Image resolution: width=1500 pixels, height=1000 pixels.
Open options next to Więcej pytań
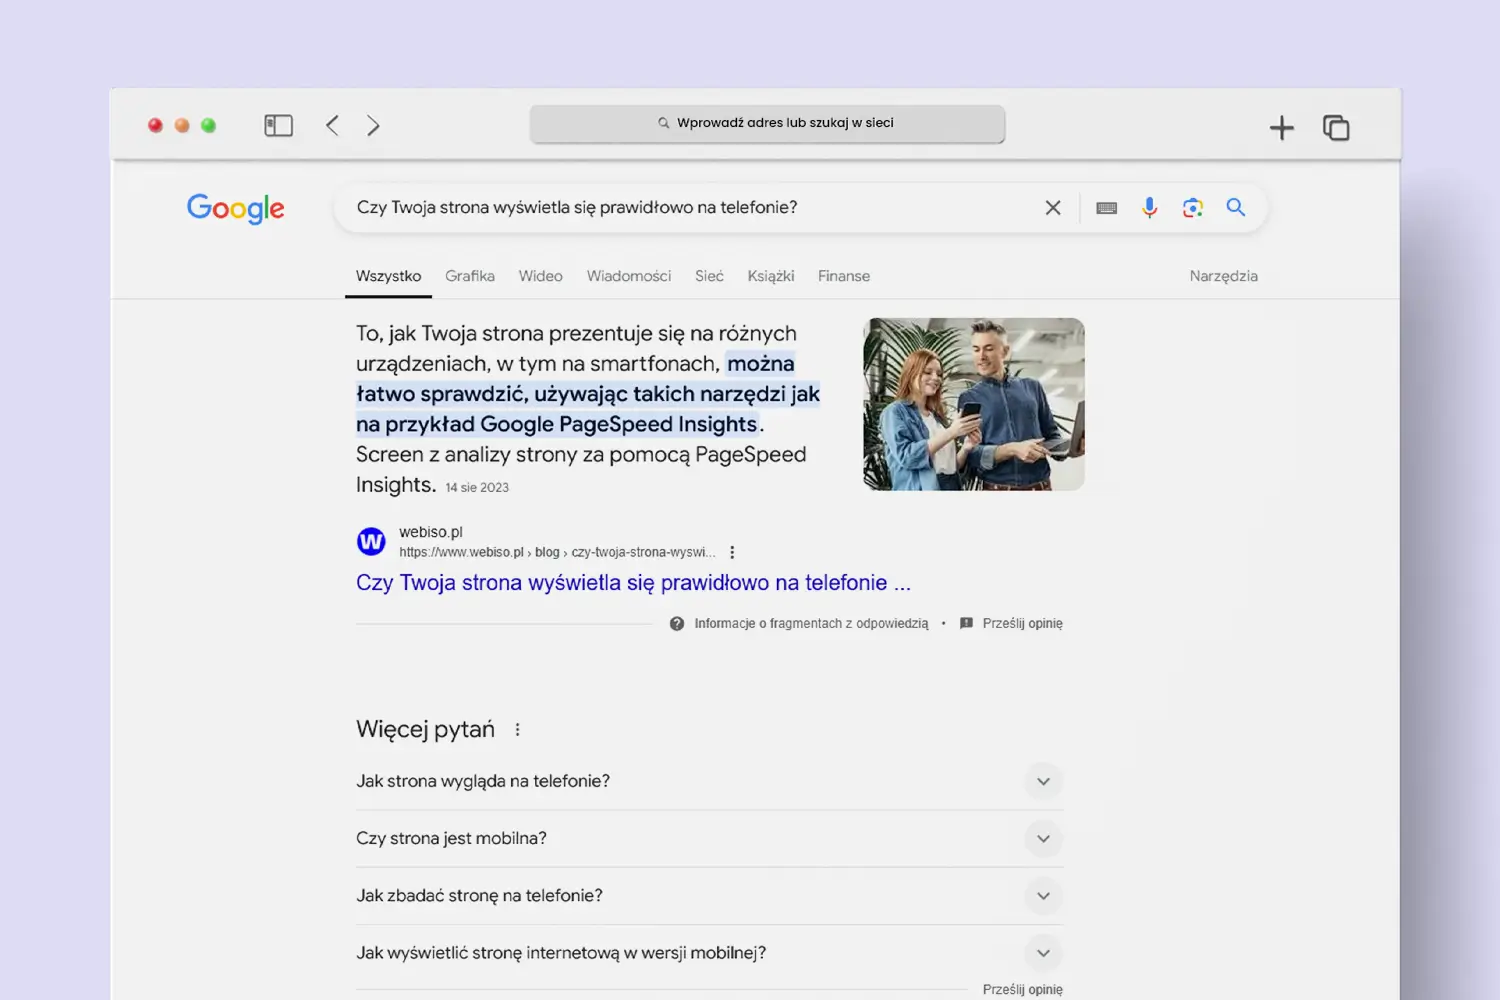pos(517,729)
